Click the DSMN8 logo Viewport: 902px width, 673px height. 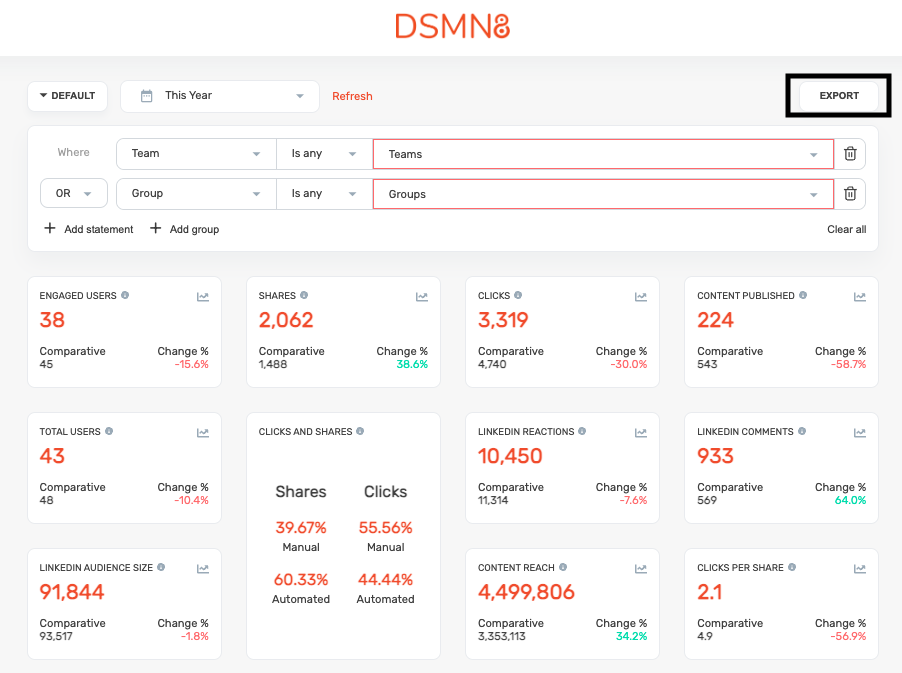[x=452, y=26]
